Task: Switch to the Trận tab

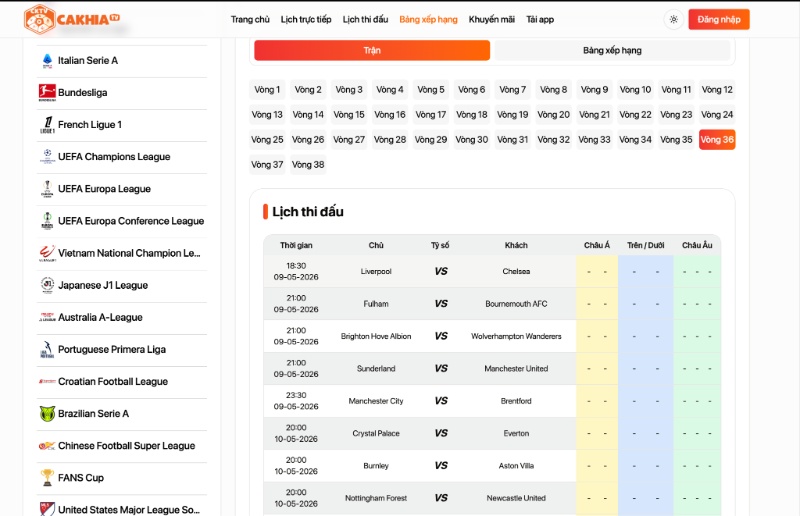Action: point(372,50)
